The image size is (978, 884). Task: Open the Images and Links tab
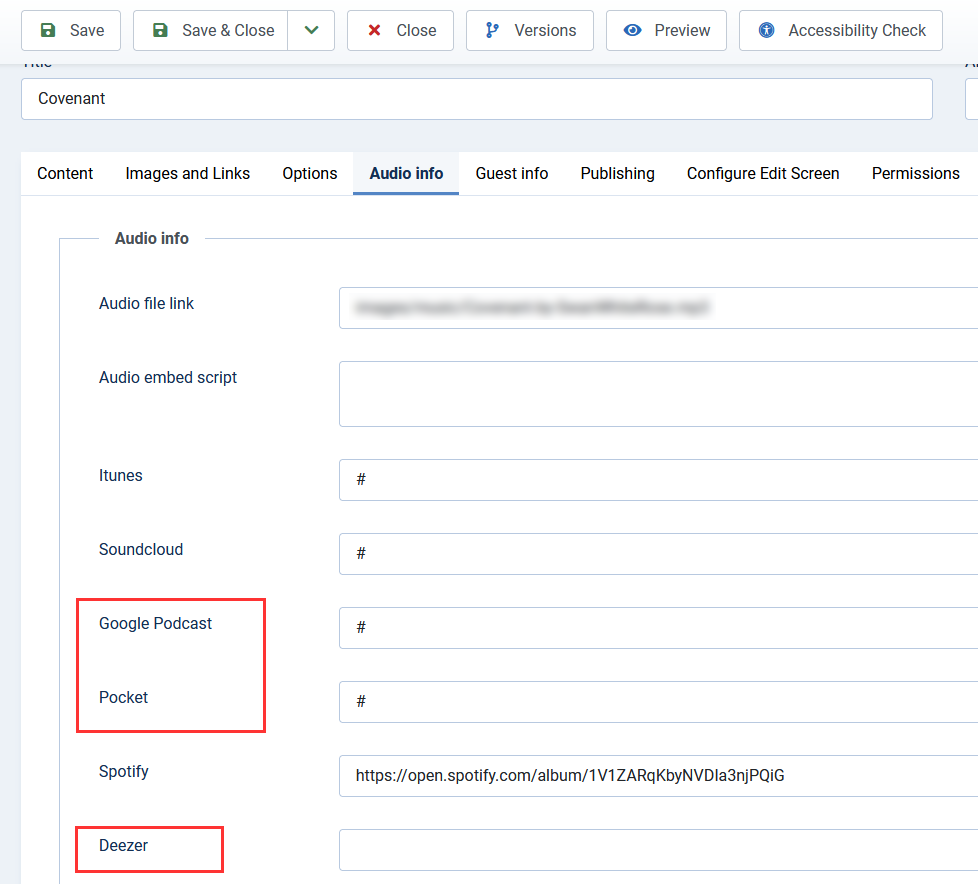[188, 173]
